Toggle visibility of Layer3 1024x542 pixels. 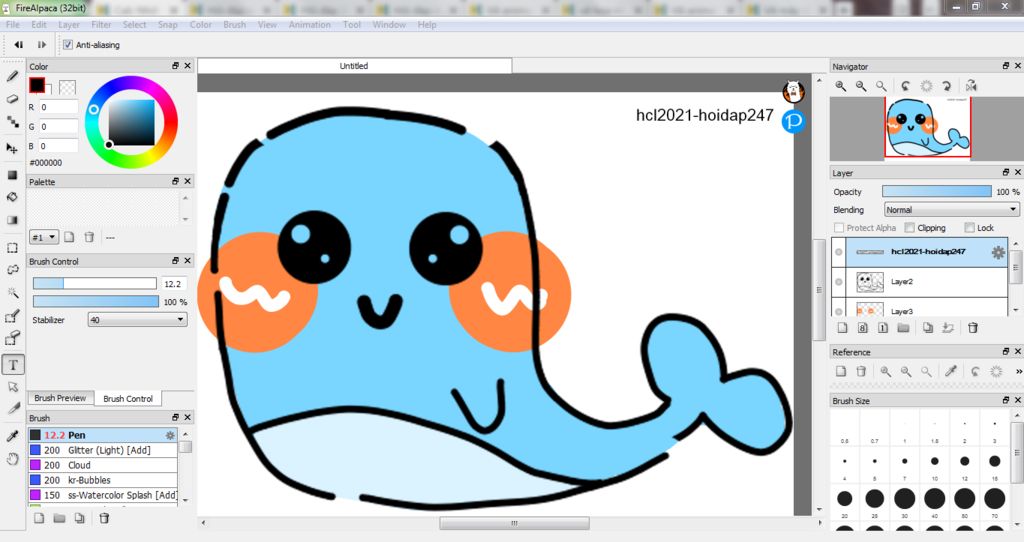tap(839, 309)
